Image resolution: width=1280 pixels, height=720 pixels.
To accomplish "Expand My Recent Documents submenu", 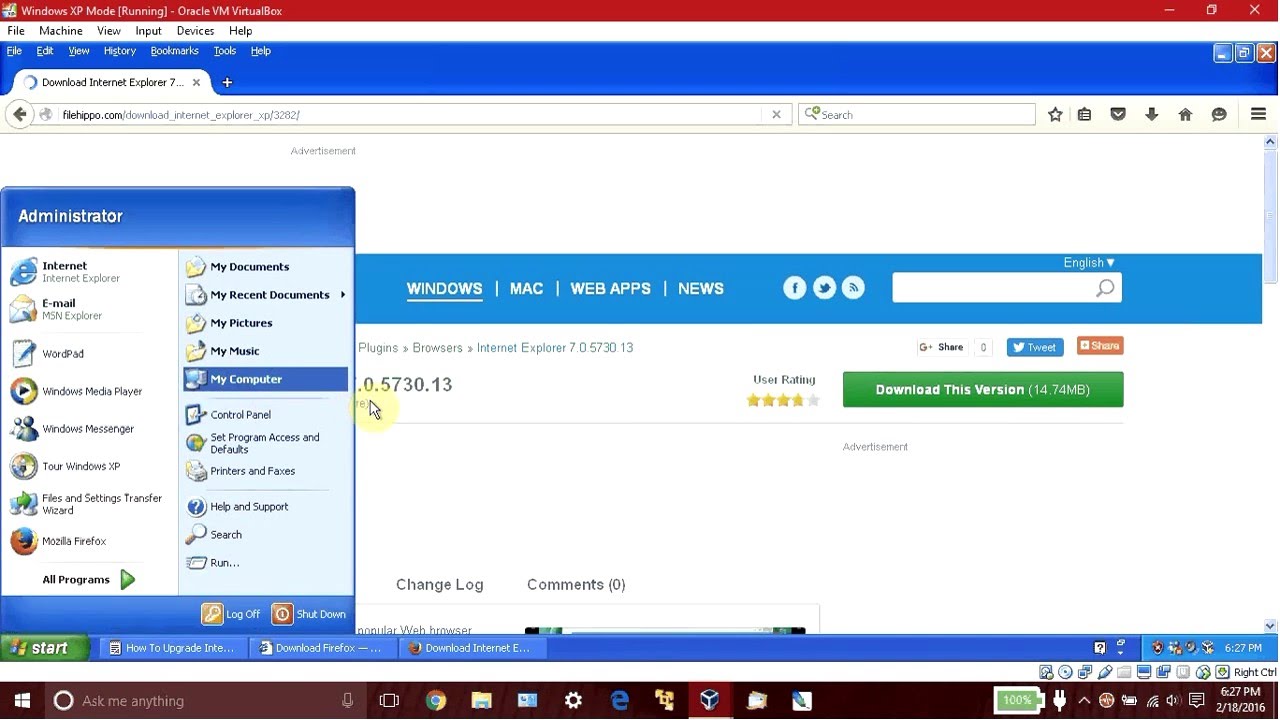I will (265, 295).
